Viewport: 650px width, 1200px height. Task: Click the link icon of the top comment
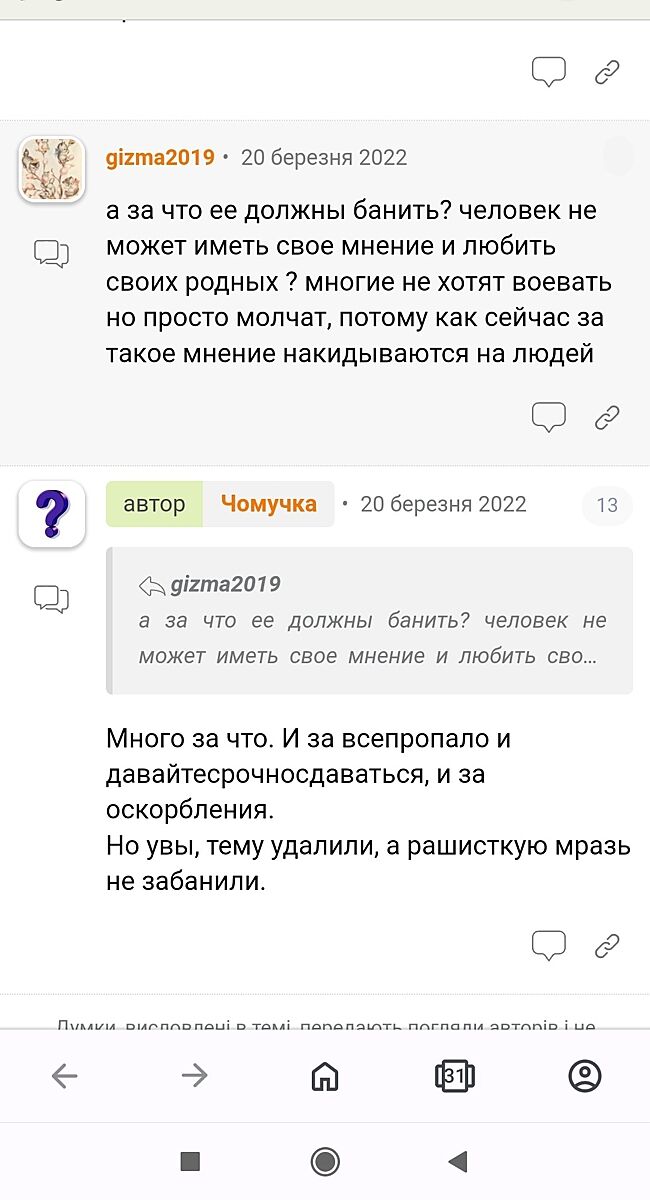coord(607,72)
